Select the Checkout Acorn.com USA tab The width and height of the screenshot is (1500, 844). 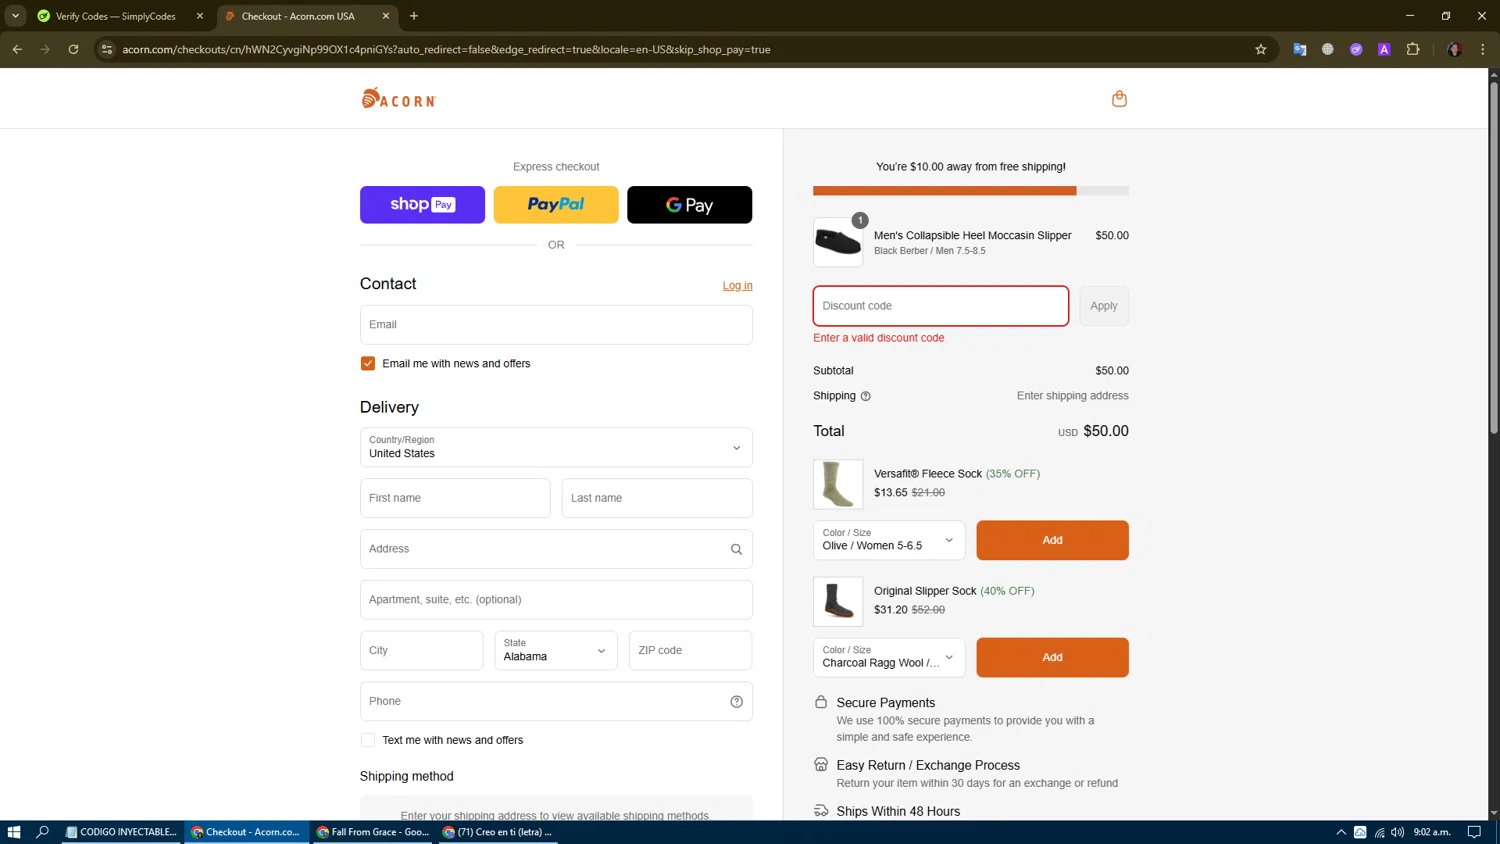click(x=298, y=16)
